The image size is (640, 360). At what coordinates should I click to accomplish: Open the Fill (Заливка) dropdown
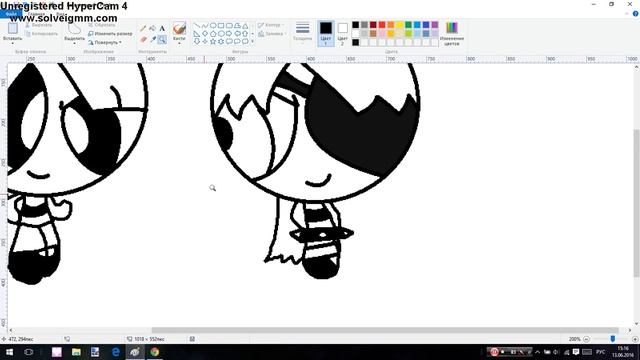pos(272,34)
